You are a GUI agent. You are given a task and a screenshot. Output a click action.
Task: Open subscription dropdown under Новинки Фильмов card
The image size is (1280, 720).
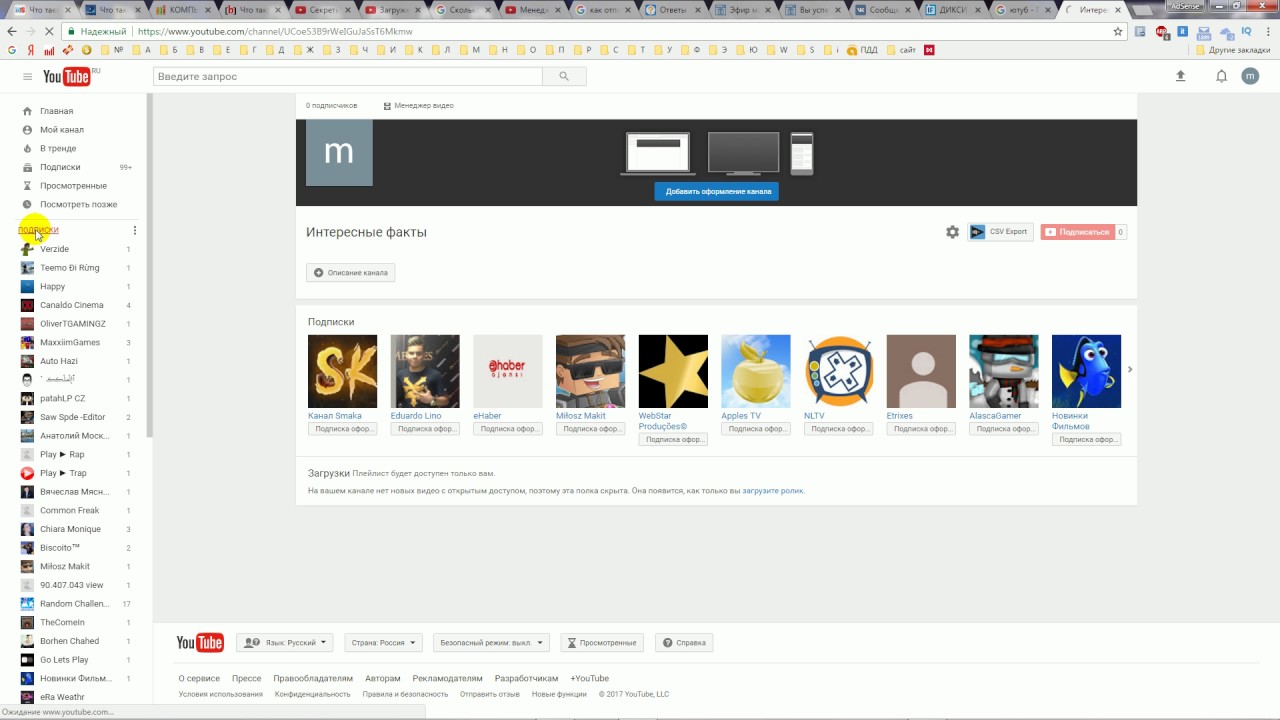point(1086,439)
